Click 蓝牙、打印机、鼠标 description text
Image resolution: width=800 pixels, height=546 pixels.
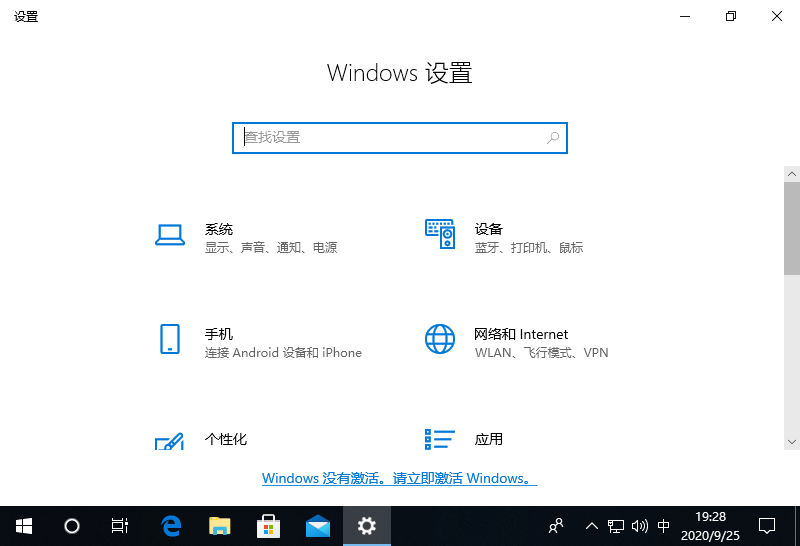pyautogui.click(x=529, y=248)
